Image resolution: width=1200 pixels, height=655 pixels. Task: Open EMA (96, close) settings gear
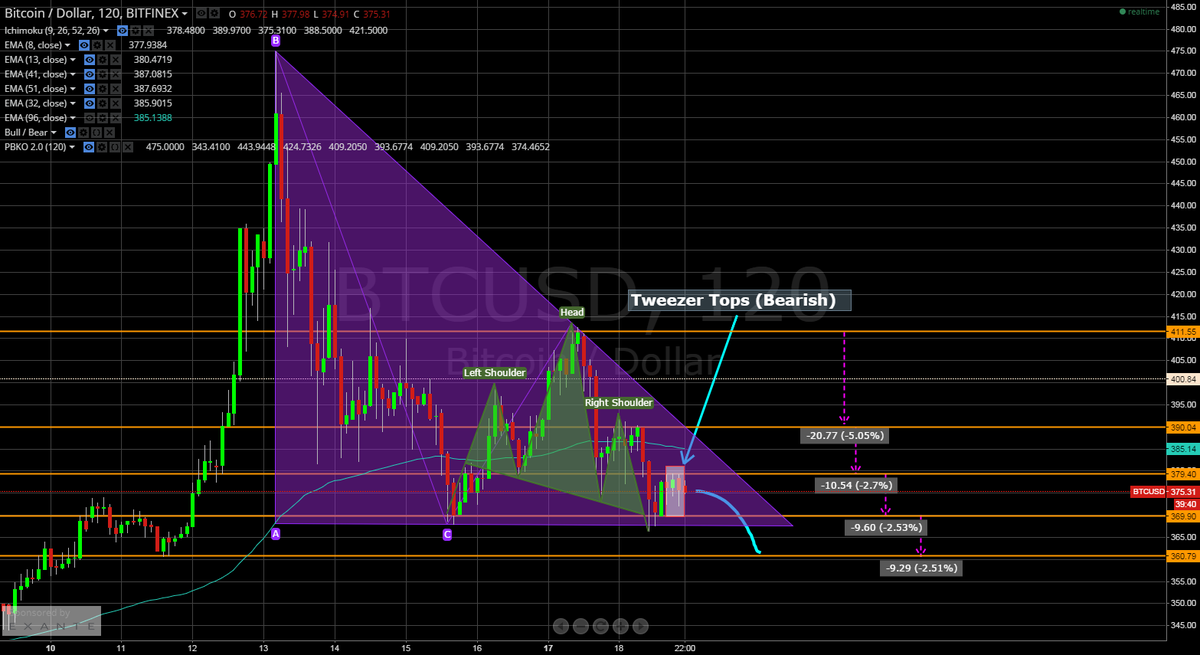tap(102, 118)
